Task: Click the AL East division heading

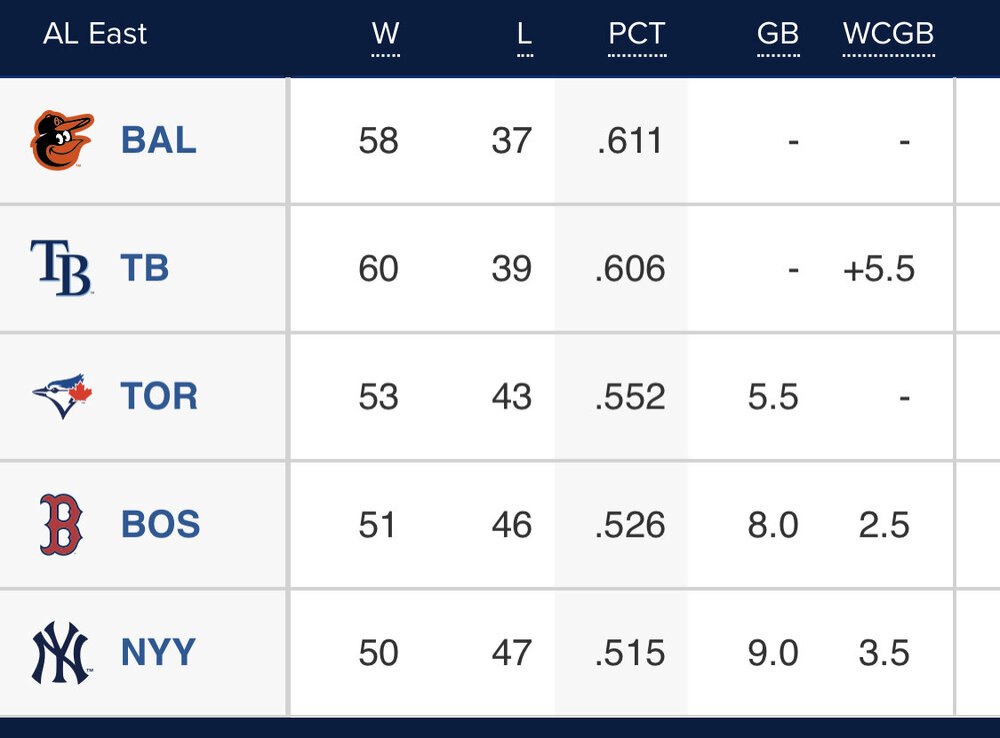Action: coord(95,34)
